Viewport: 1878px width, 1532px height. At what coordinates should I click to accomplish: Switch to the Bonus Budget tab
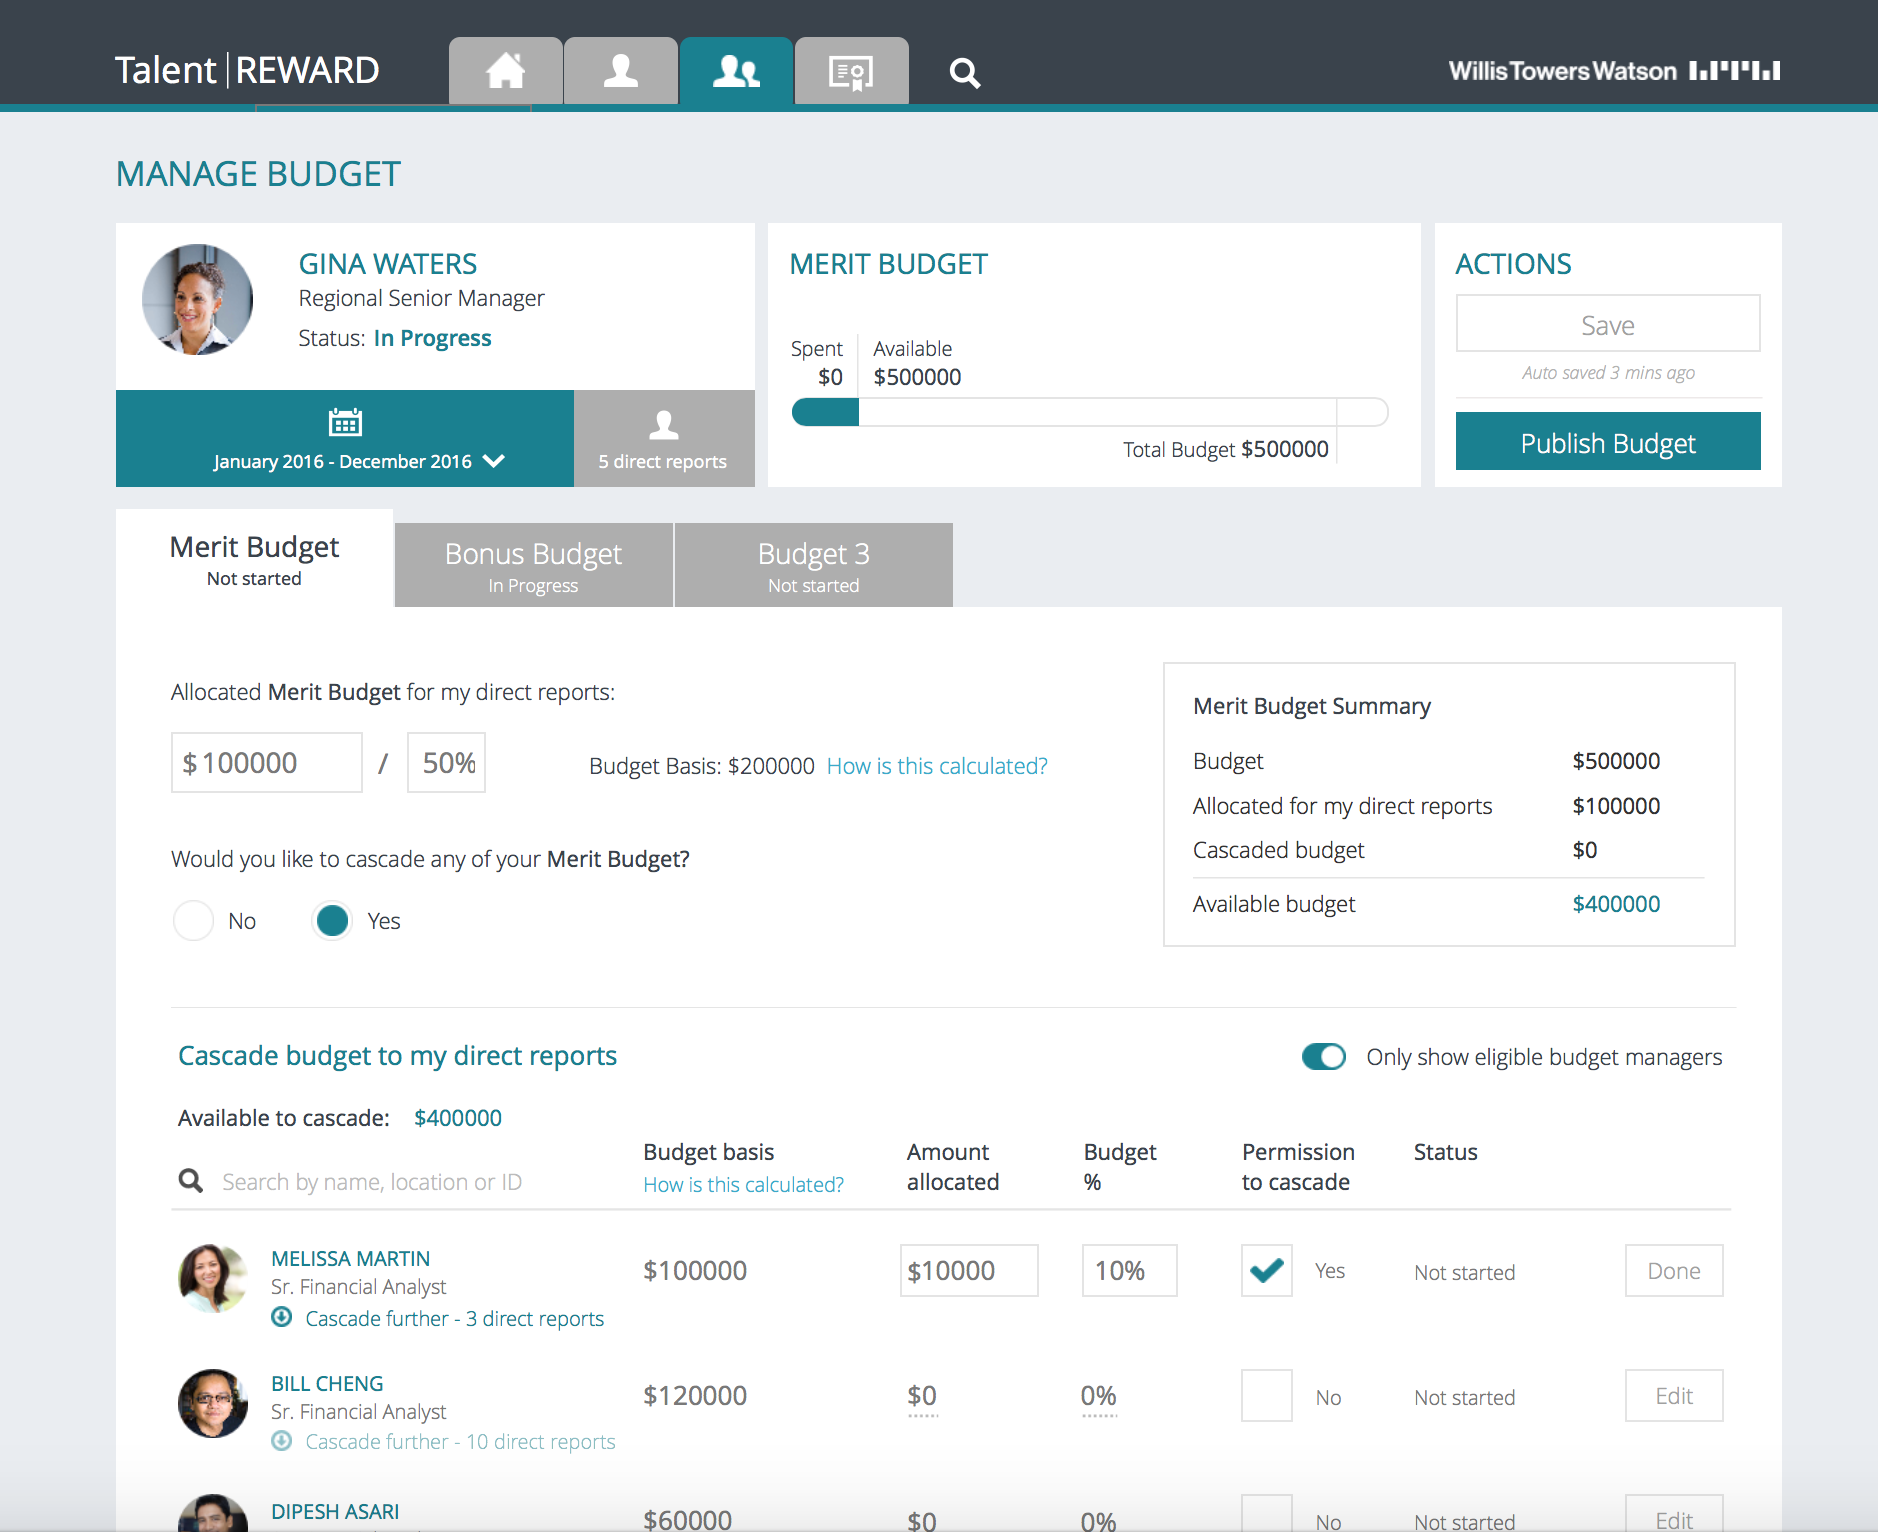tap(533, 565)
